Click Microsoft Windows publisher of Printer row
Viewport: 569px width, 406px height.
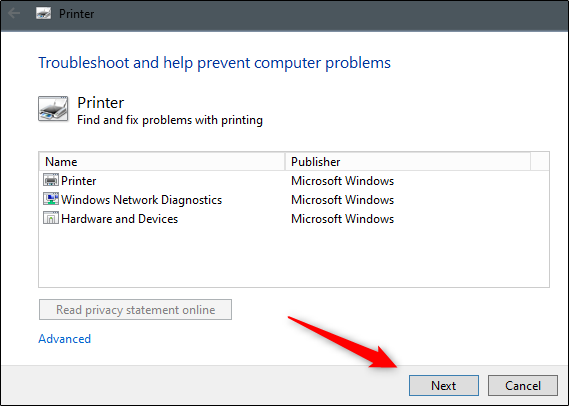[342, 181]
